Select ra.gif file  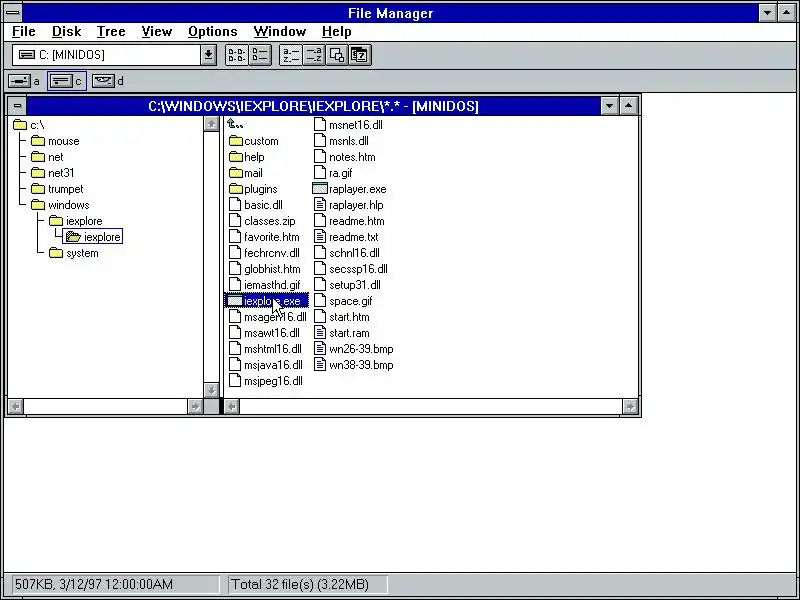coord(333,173)
